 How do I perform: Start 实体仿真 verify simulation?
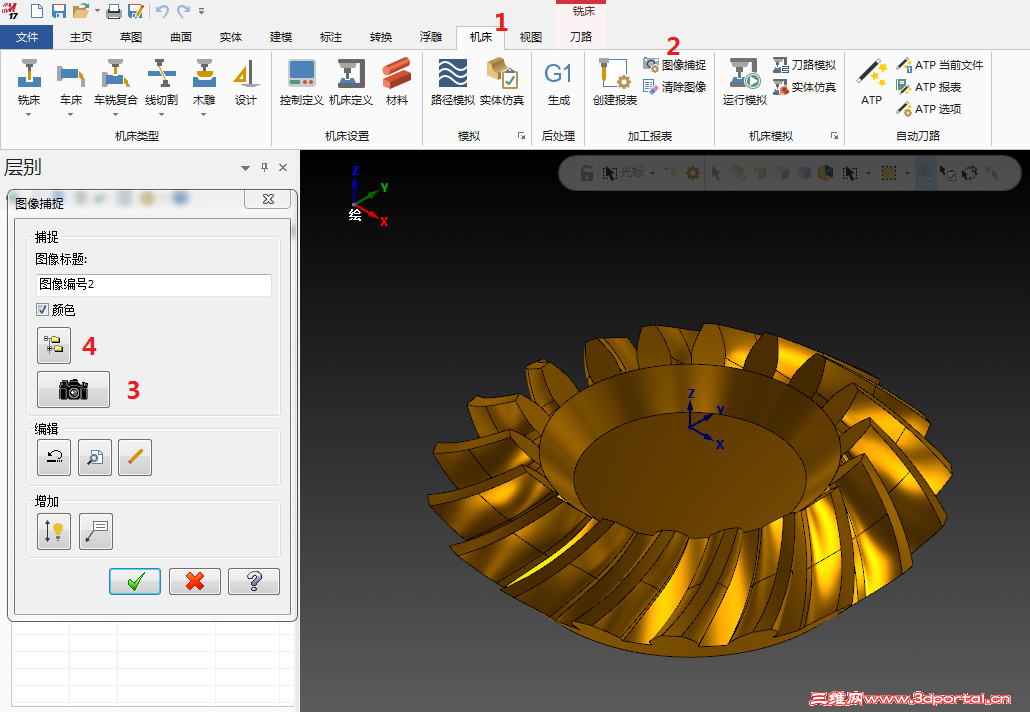(x=502, y=82)
